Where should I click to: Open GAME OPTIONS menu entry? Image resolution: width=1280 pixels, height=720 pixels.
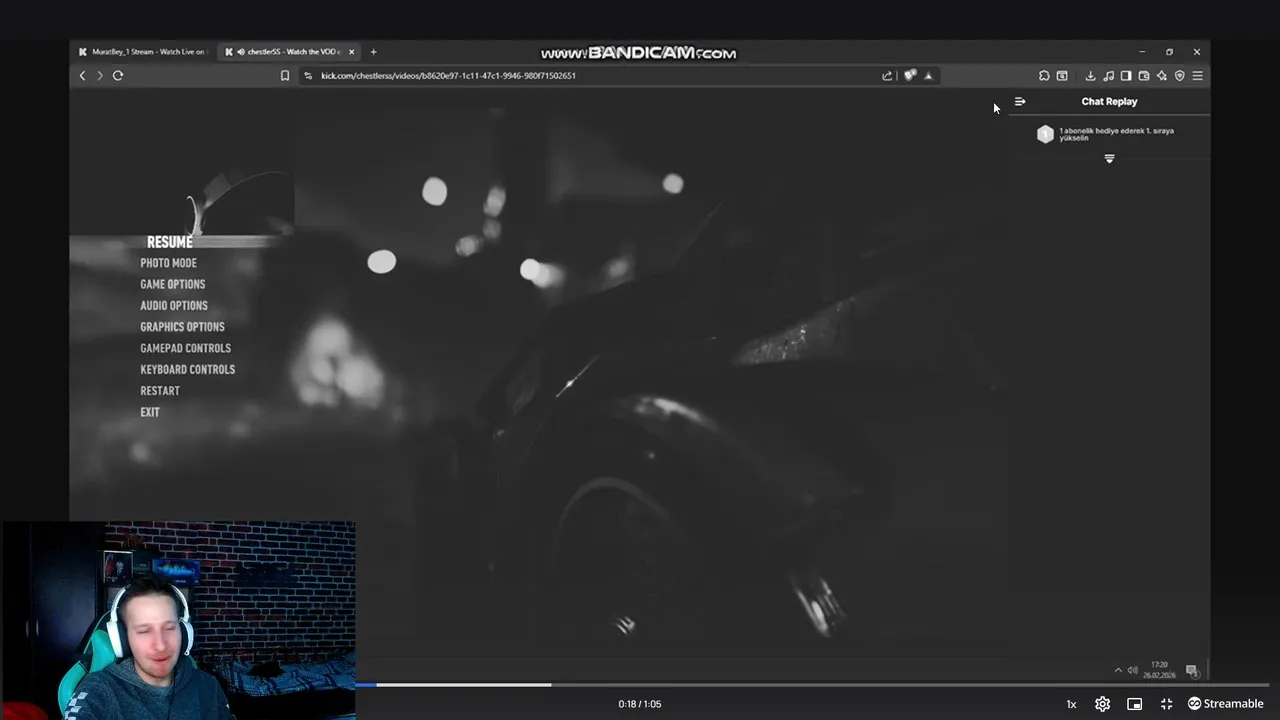point(173,284)
